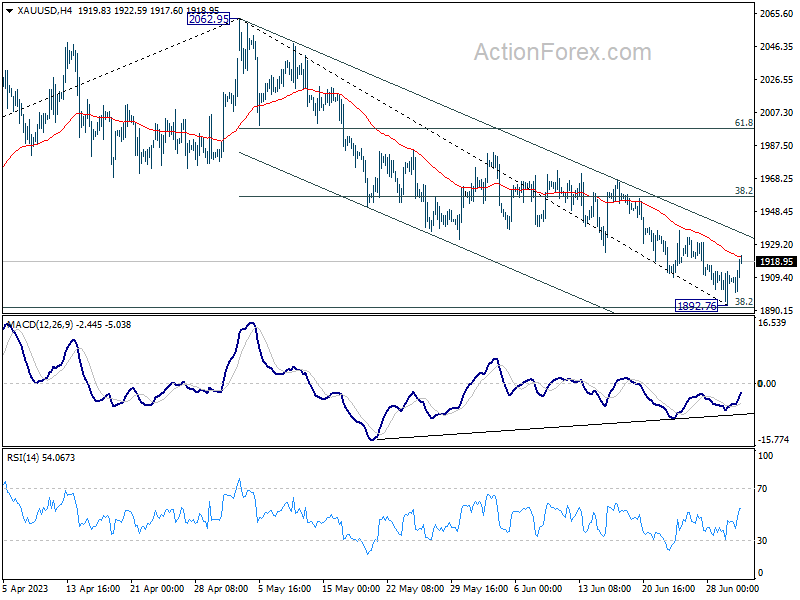Click the MACD scale value -15.774

click(x=773, y=440)
